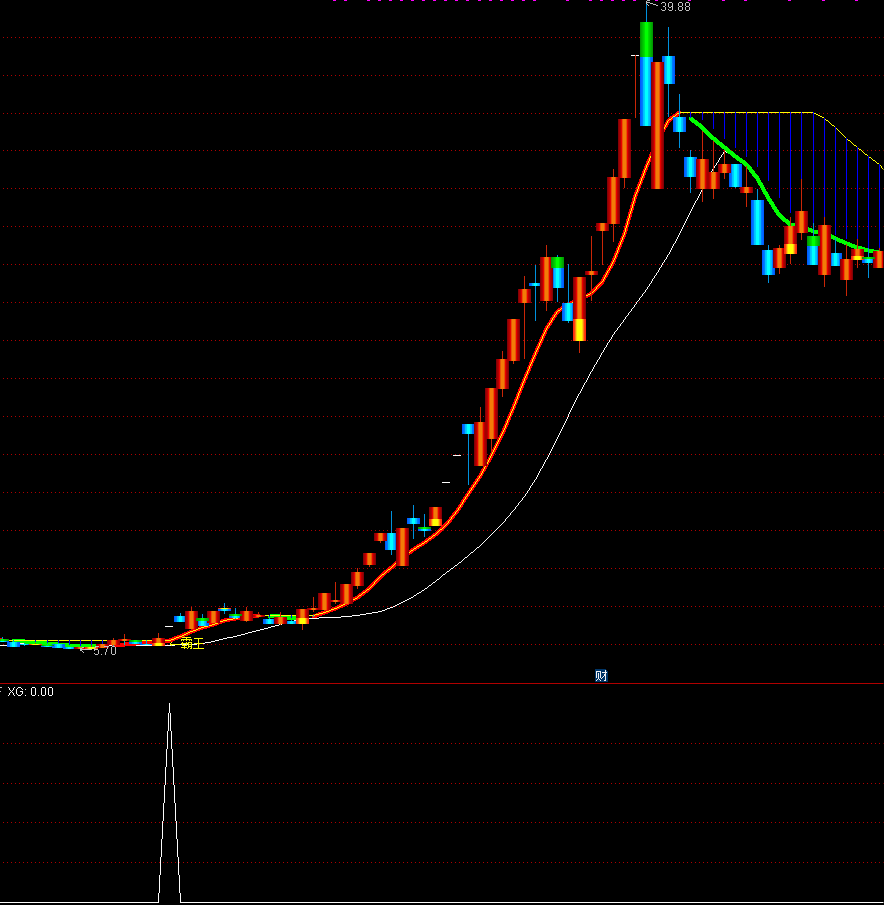Screen dimensions: 884x905
Task: Select the yellow-bottomed candle below the red average line
Action: pyautogui.click(x=579, y=328)
